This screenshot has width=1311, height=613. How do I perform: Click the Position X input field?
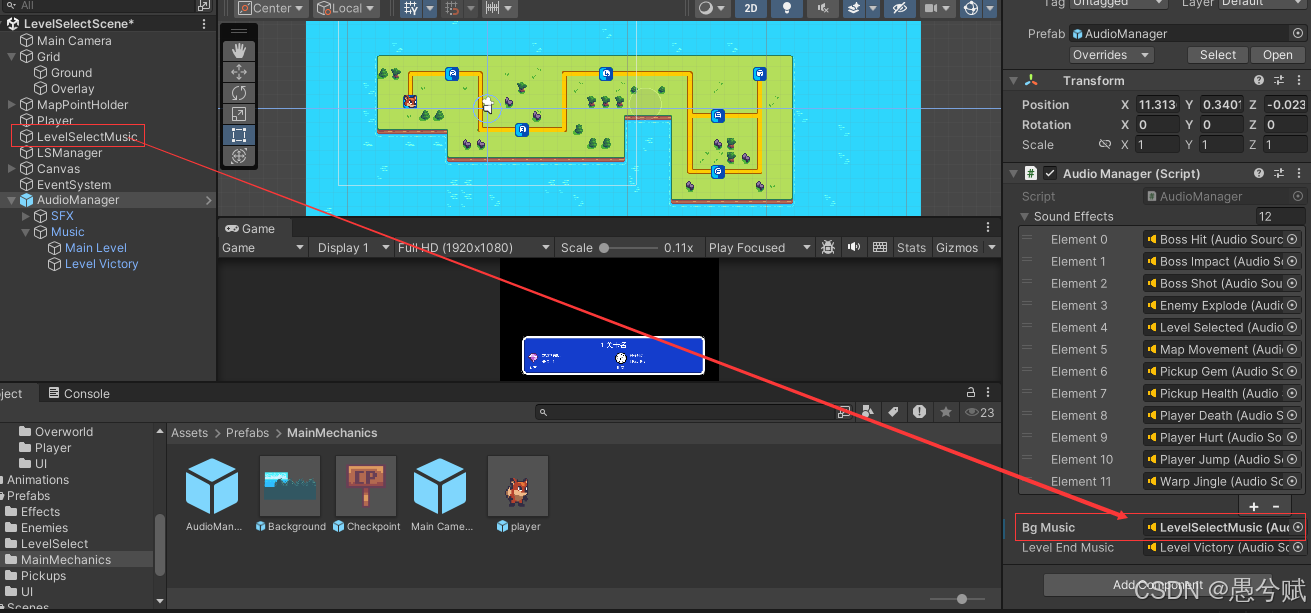[x=1158, y=105]
